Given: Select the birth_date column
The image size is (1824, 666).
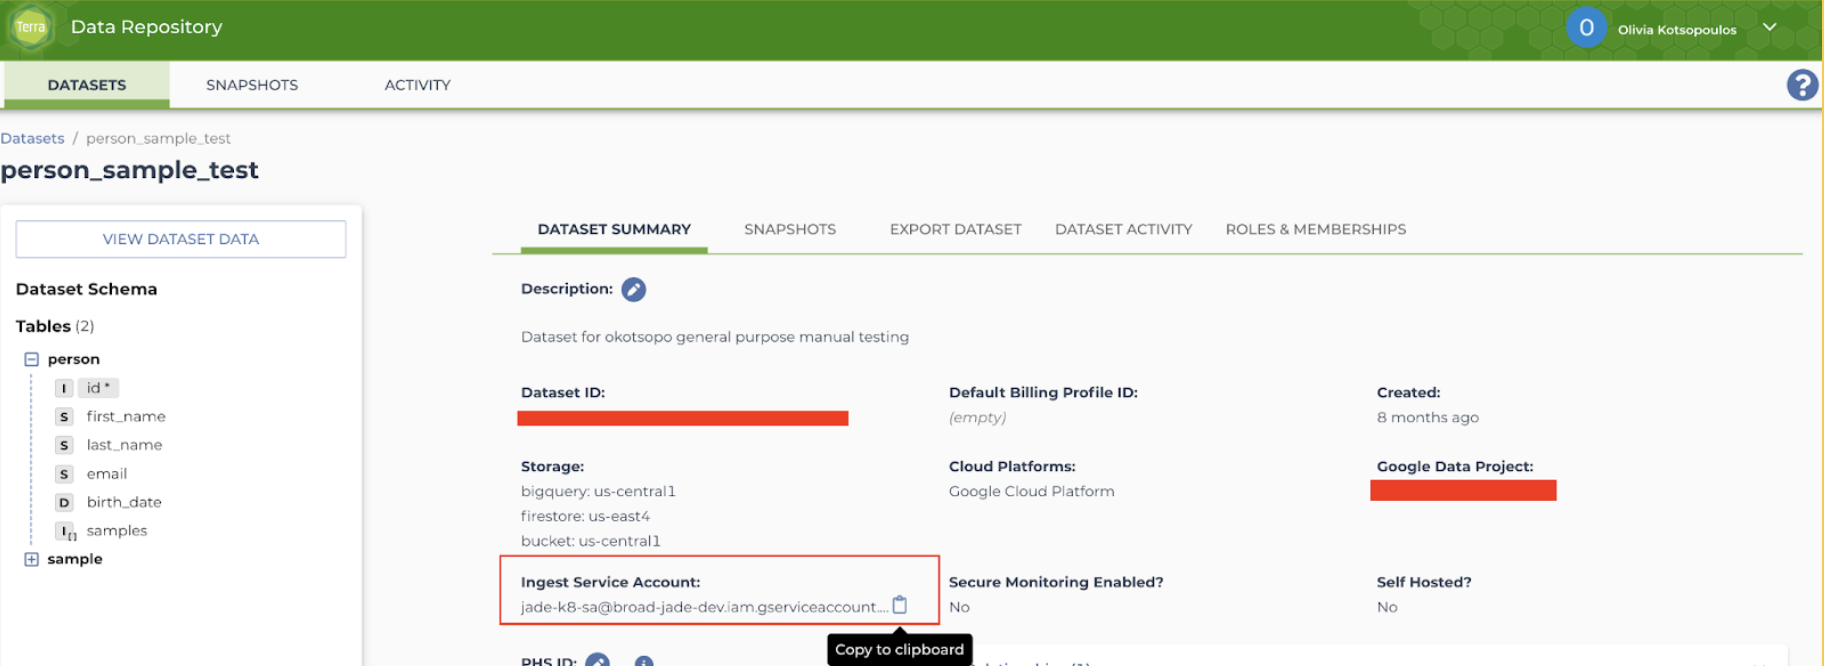Looking at the screenshot, I should (x=124, y=502).
